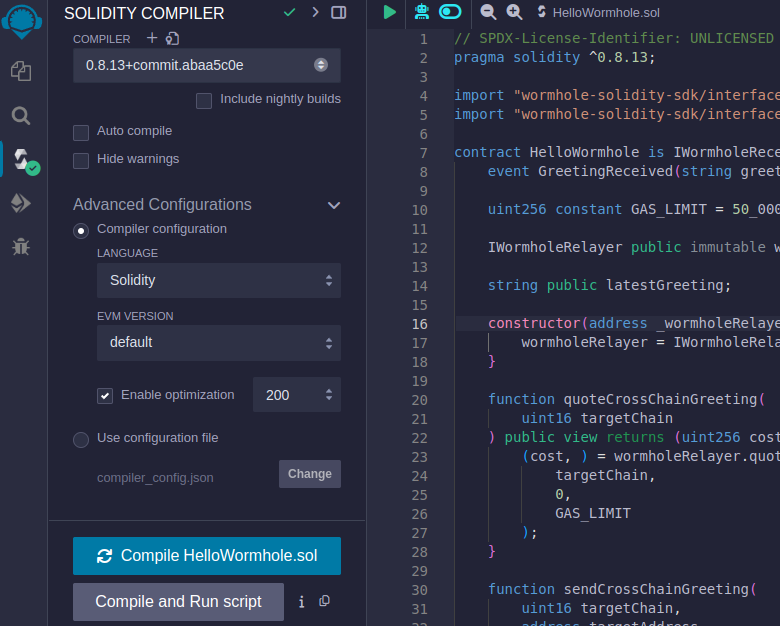Image resolution: width=780 pixels, height=626 pixels.
Task: Click 'uint16 targetChain' on line 21
Action: (597, 418)
